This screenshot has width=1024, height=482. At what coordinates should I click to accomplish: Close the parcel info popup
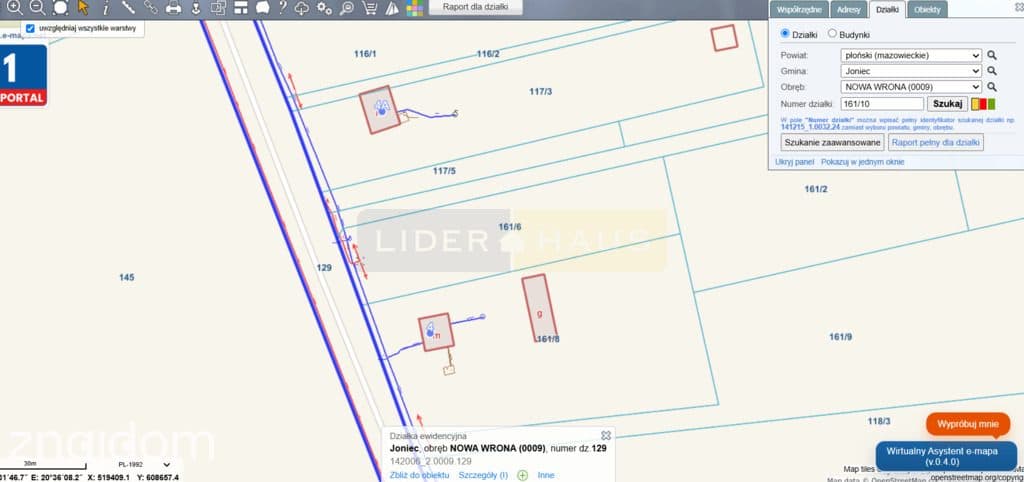click(606, 435)
